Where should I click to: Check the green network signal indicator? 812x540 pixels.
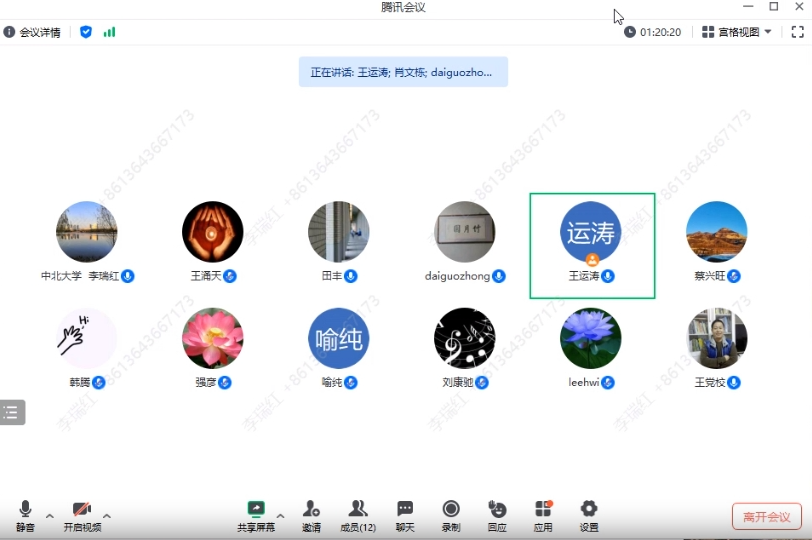coord(109,32)
